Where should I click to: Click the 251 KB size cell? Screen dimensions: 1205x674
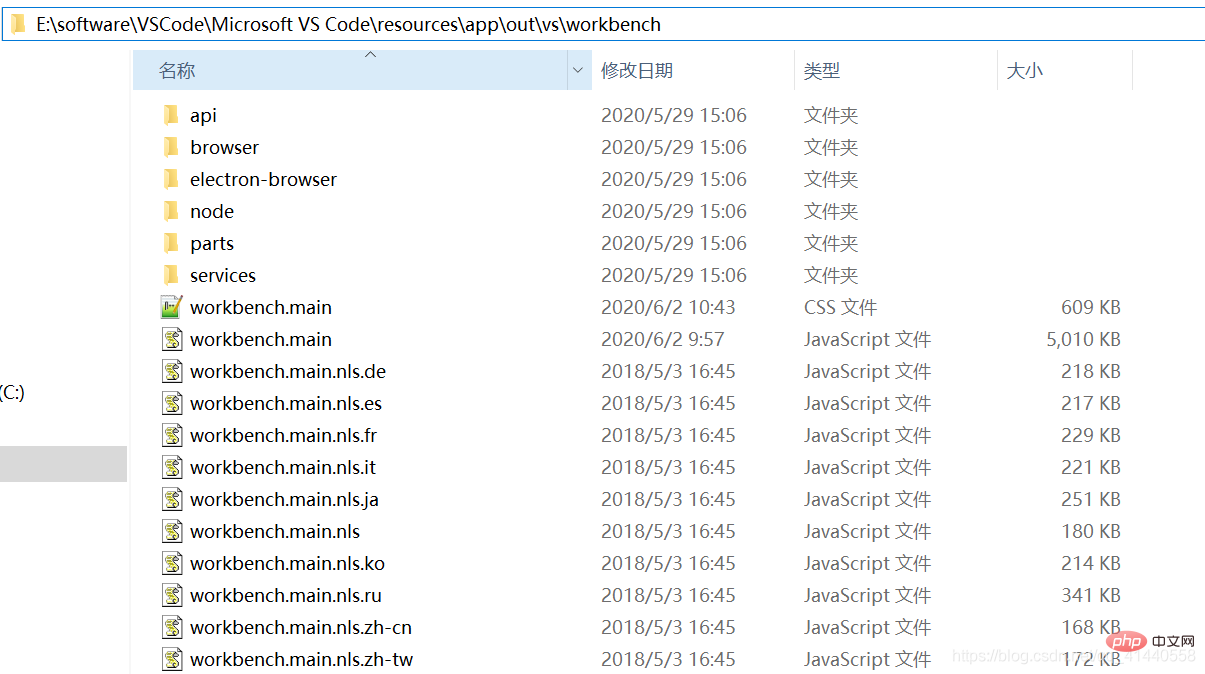point(1091,499)
